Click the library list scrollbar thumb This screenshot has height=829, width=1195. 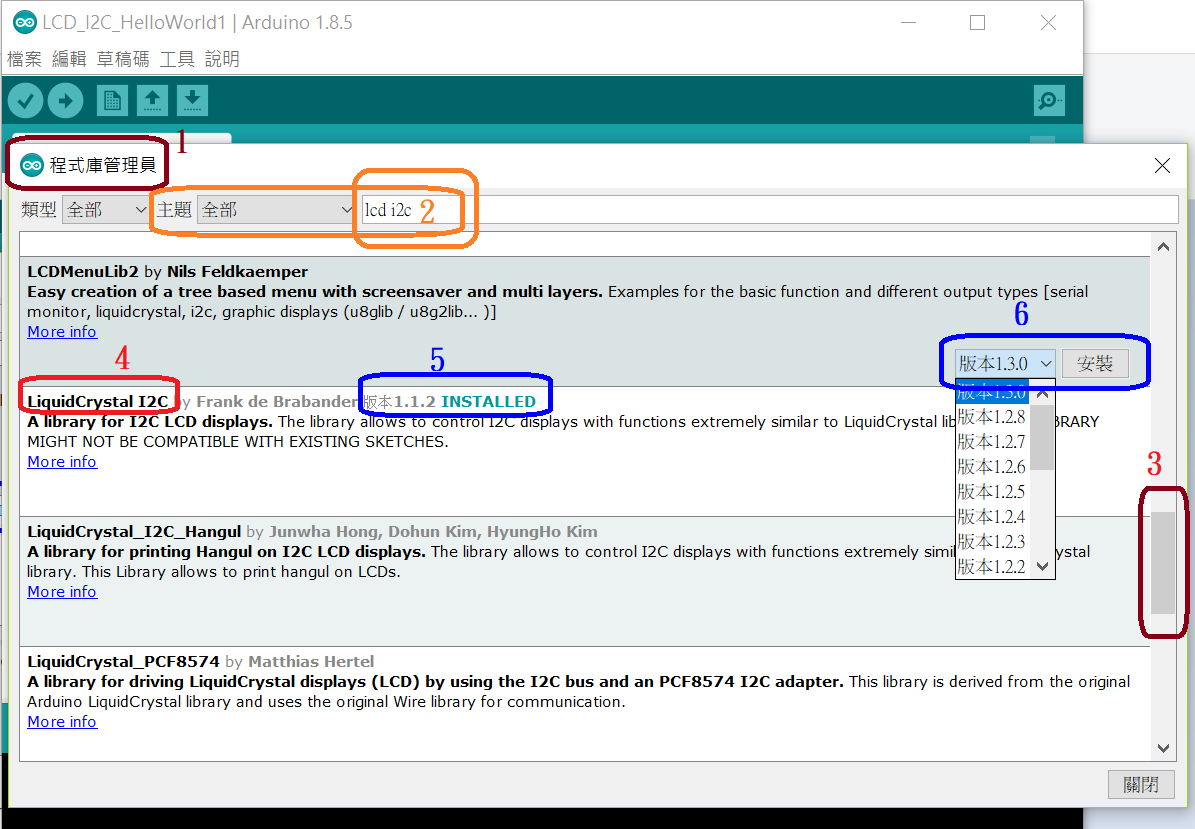tap(1163, 562)
